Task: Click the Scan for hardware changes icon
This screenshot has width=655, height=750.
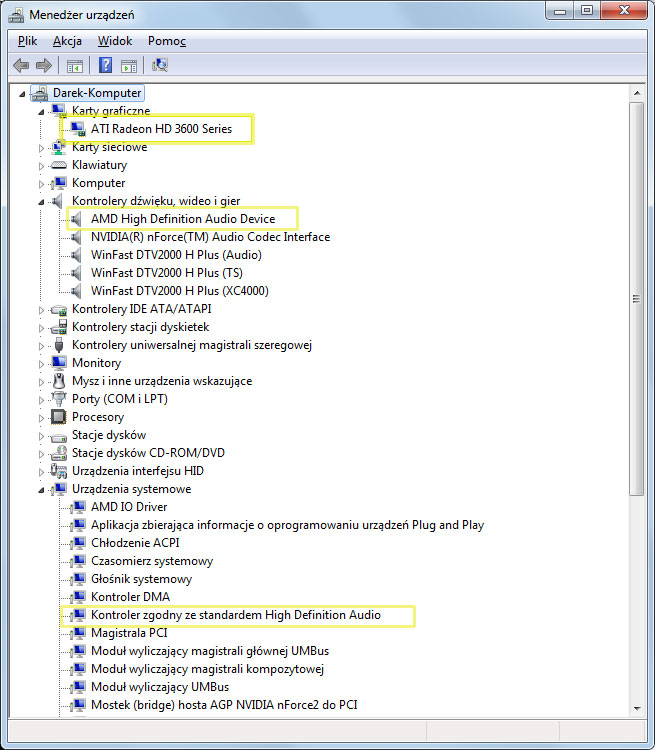Action: (x=159, y=65)
